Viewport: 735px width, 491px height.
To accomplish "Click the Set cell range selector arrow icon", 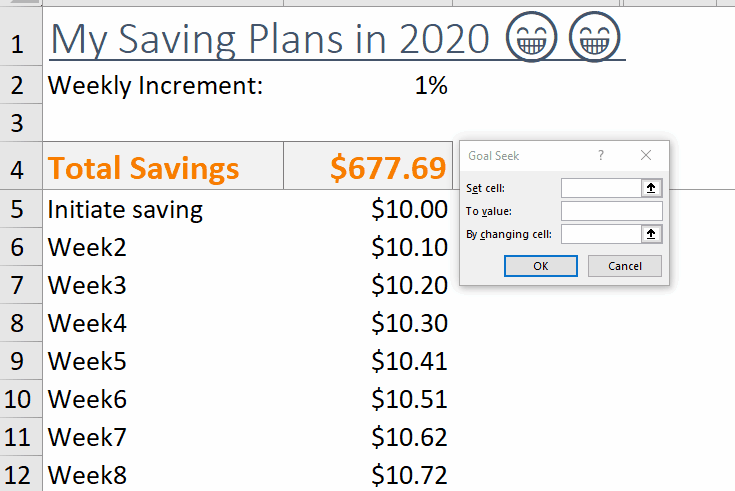I will pyautogui.click(x=651, y=188).
